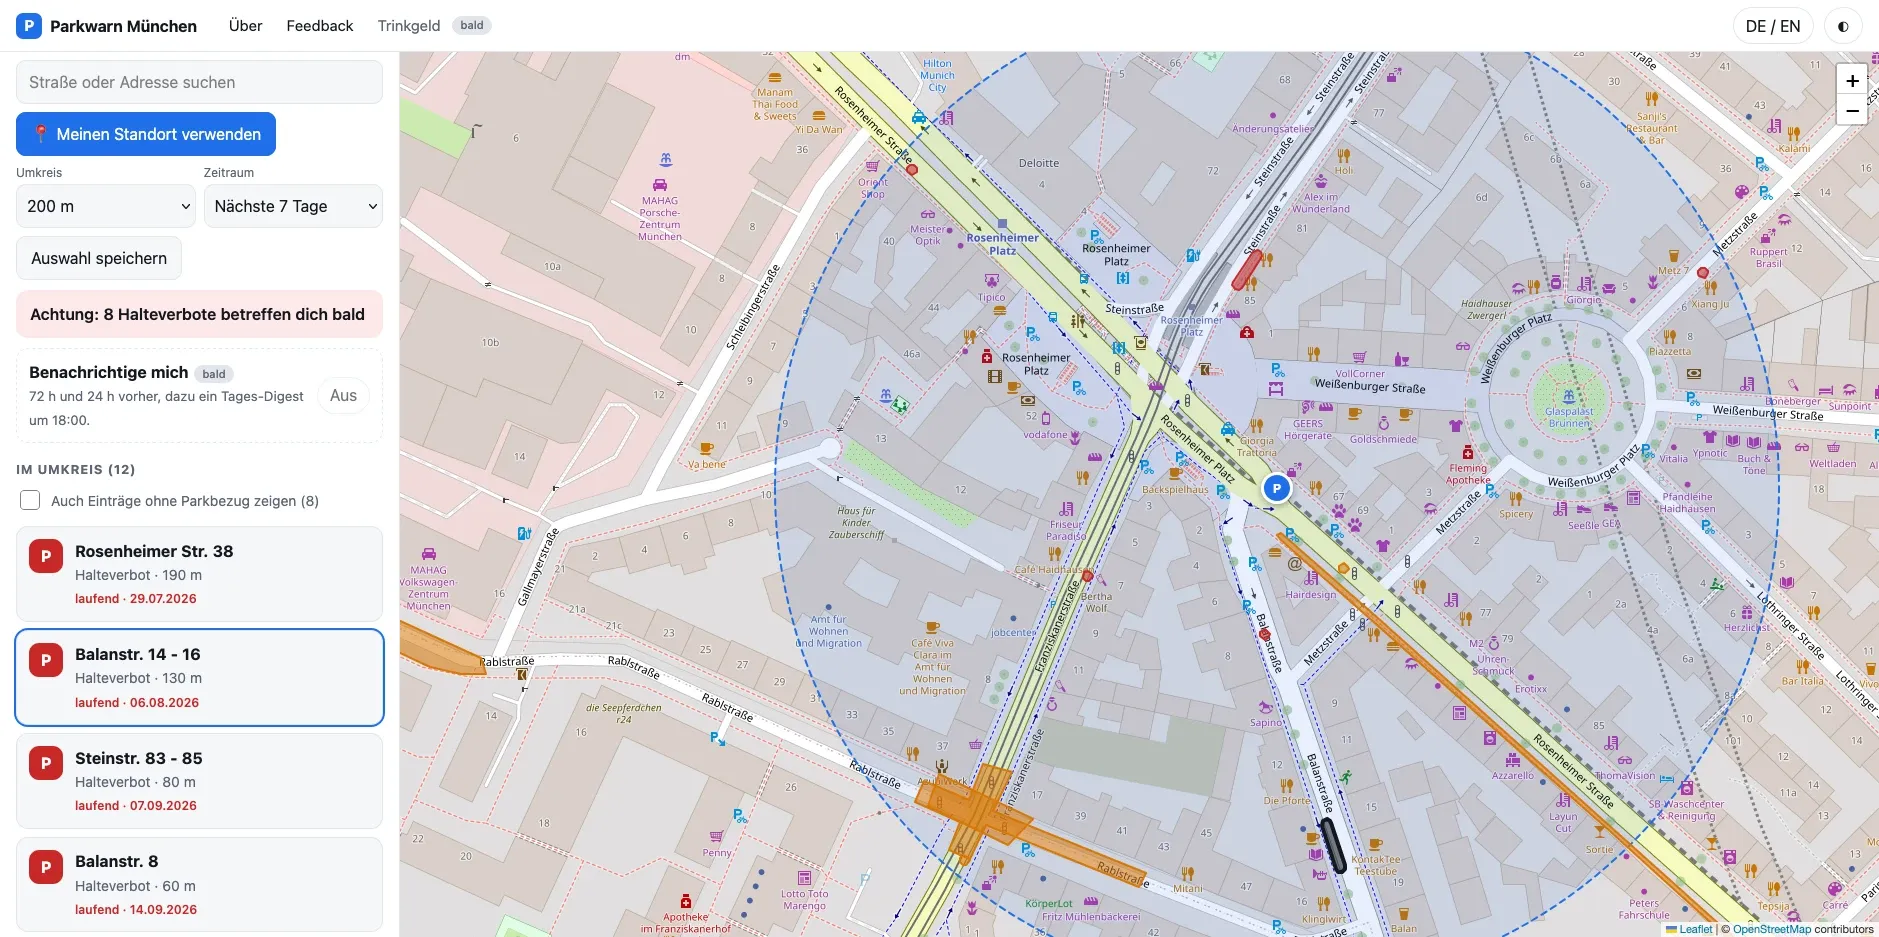Check Auch Einträge ohne Parkbezug zeigen
The image size is (1879, 937).
click(30, 500)
